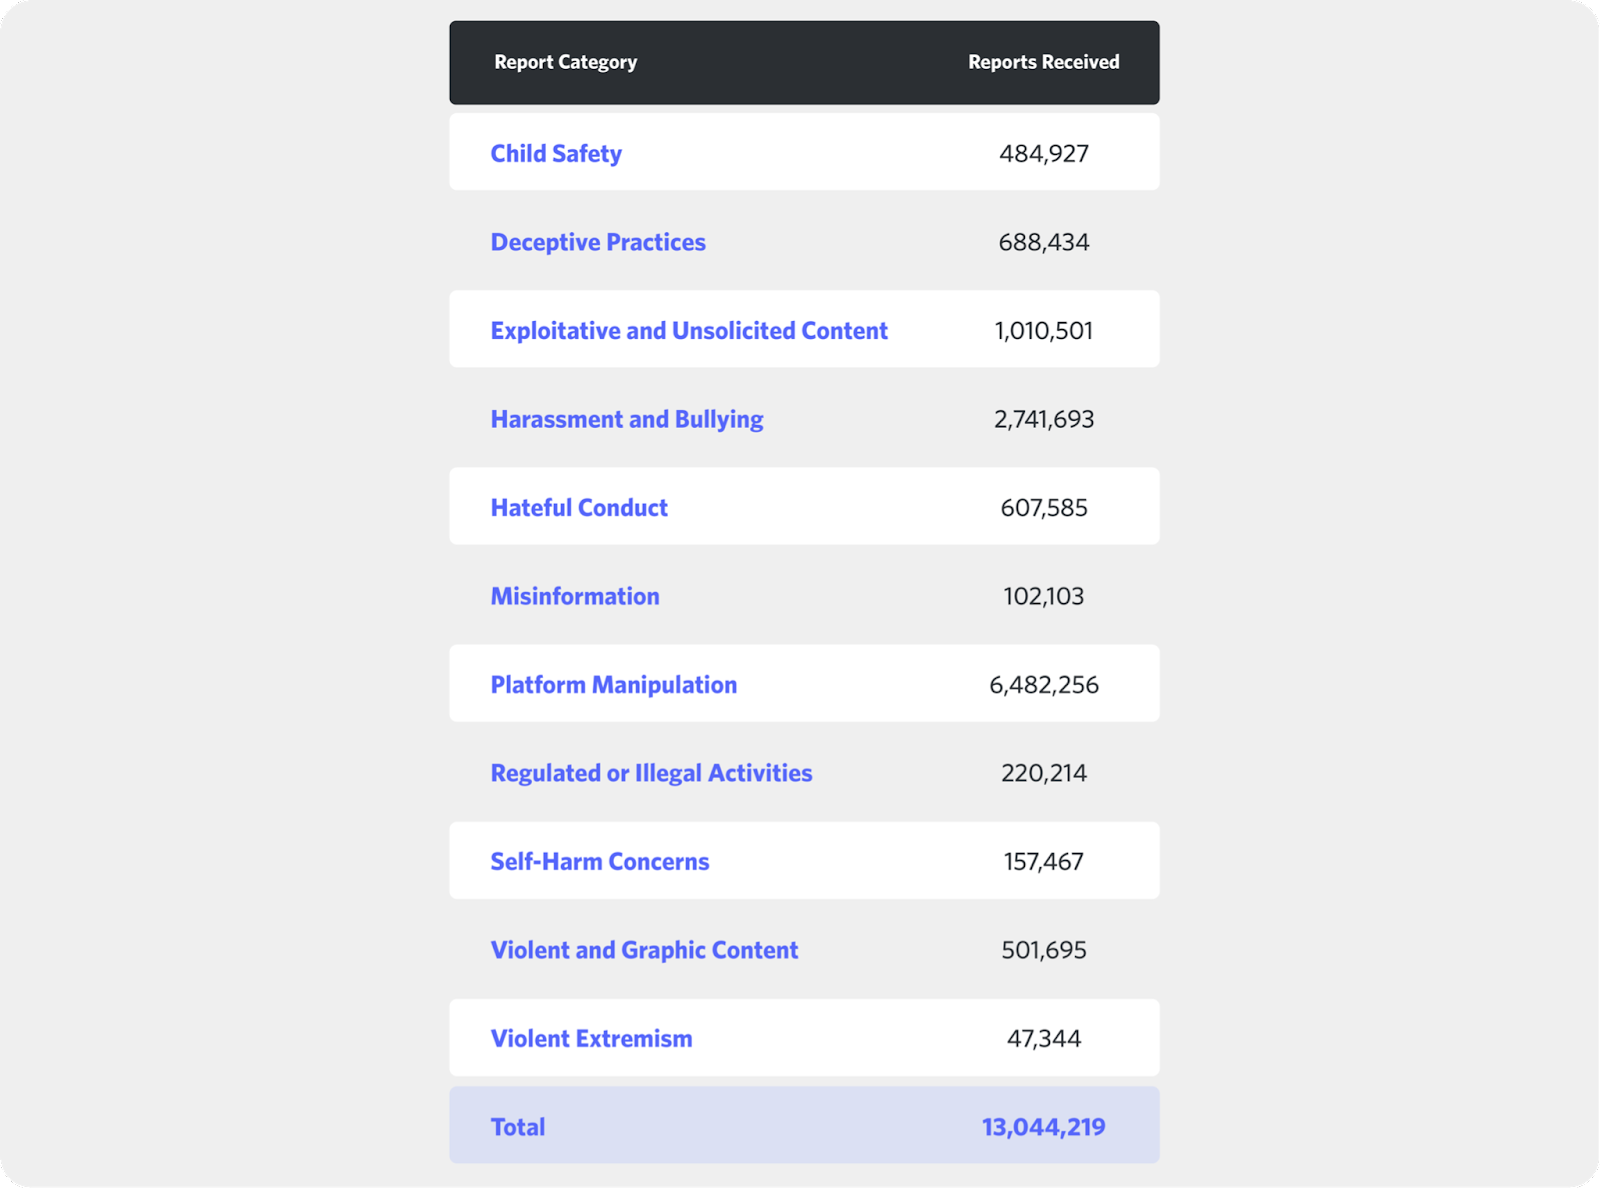Open the Harassment and Bullying category
The width and height of the screenshot is (1600, 1188).
626,419
